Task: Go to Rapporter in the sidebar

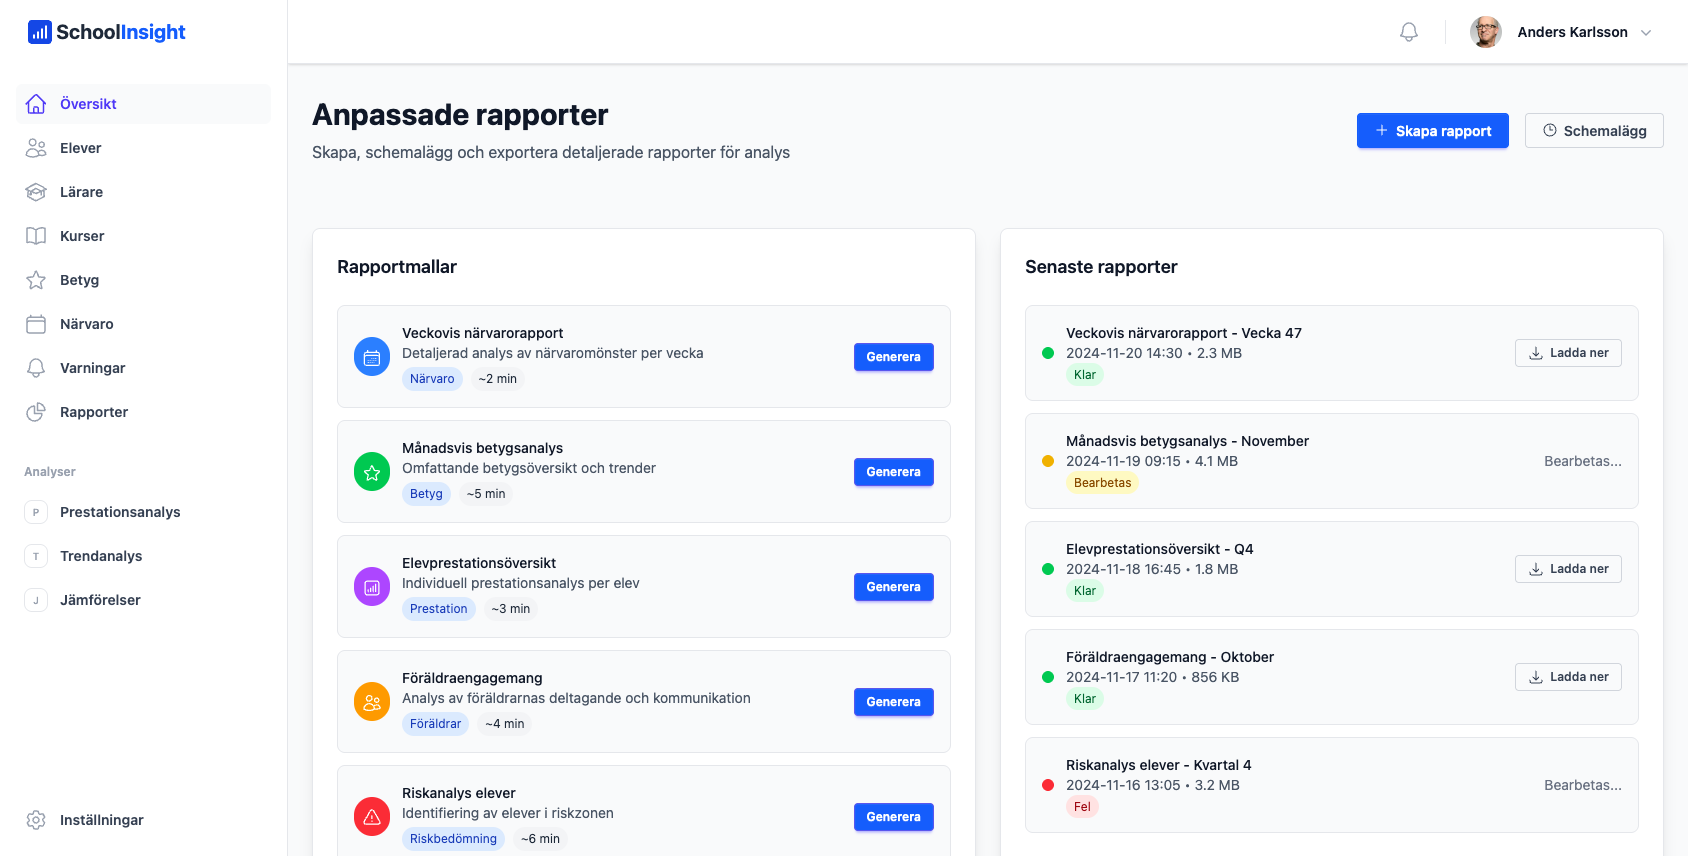Action: pos(93,412)
